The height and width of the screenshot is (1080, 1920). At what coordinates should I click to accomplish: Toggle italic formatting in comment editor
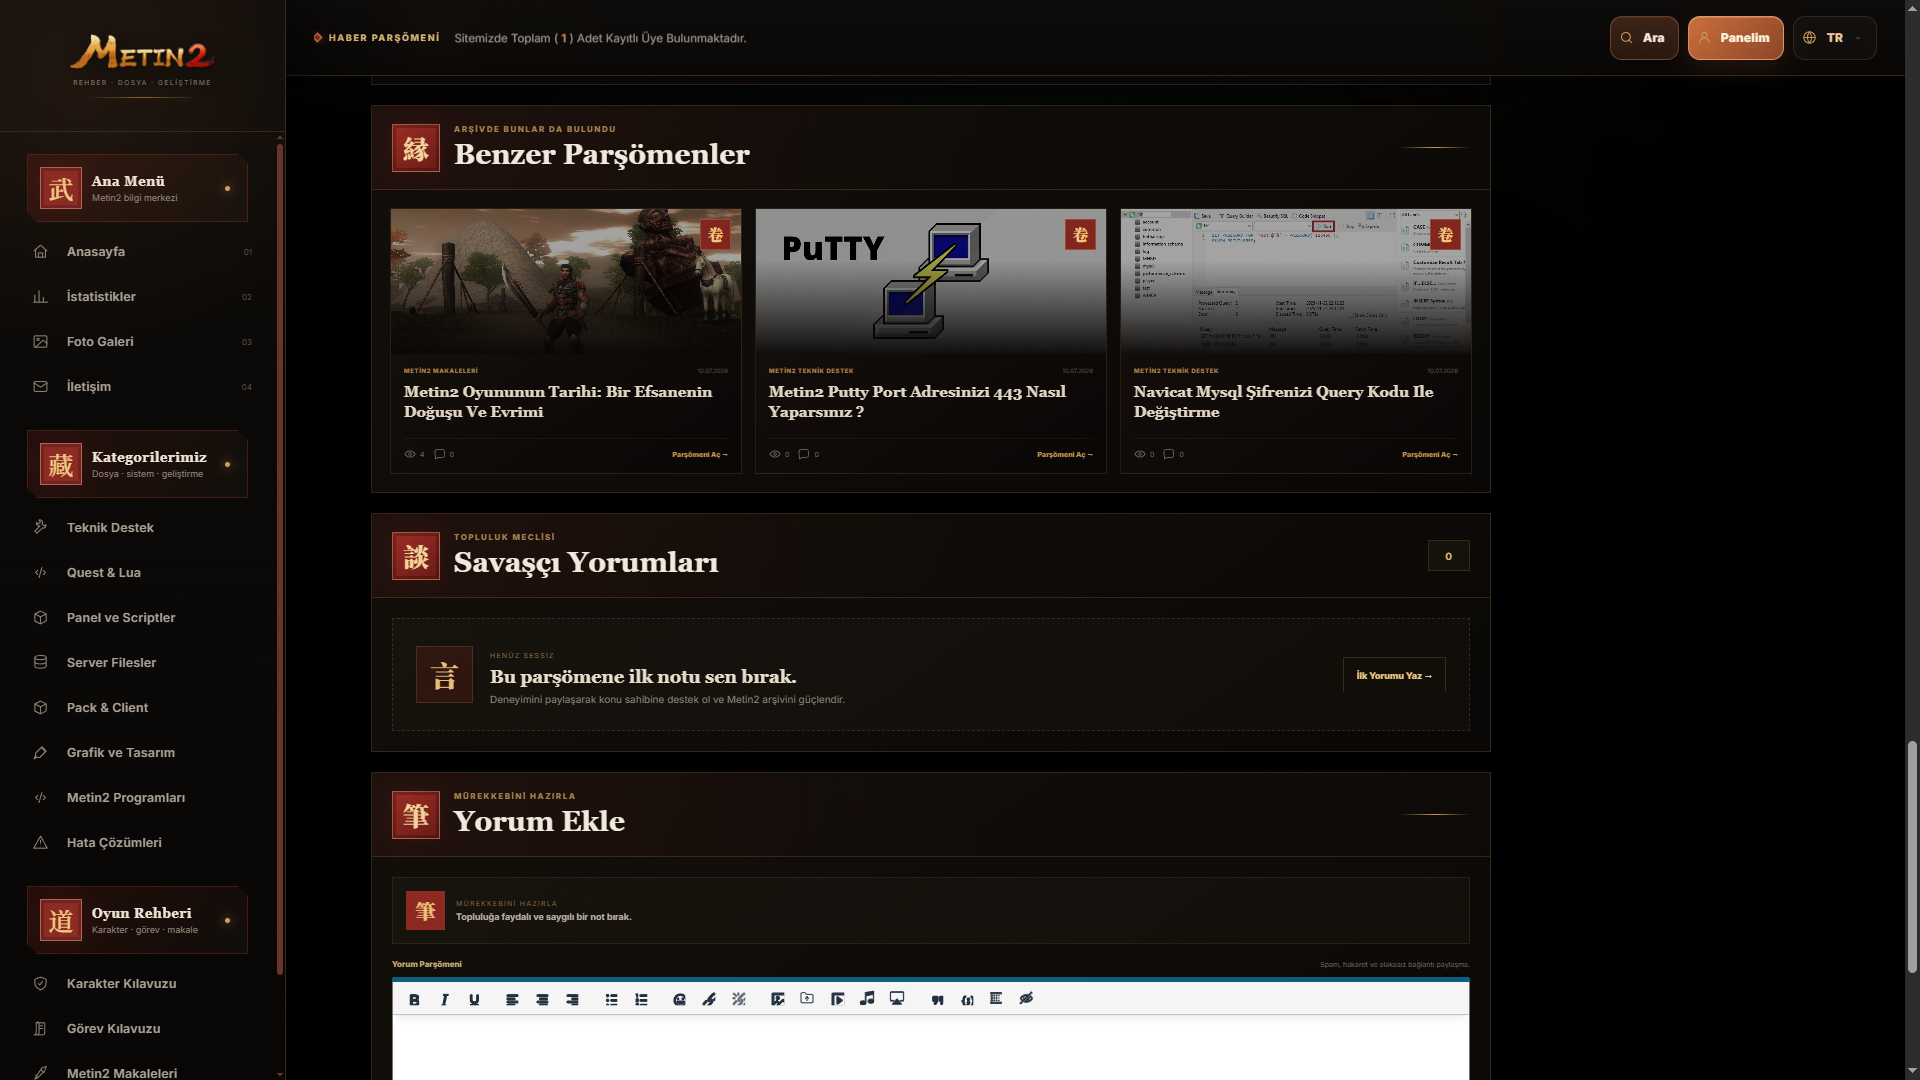tap(444, 999)
